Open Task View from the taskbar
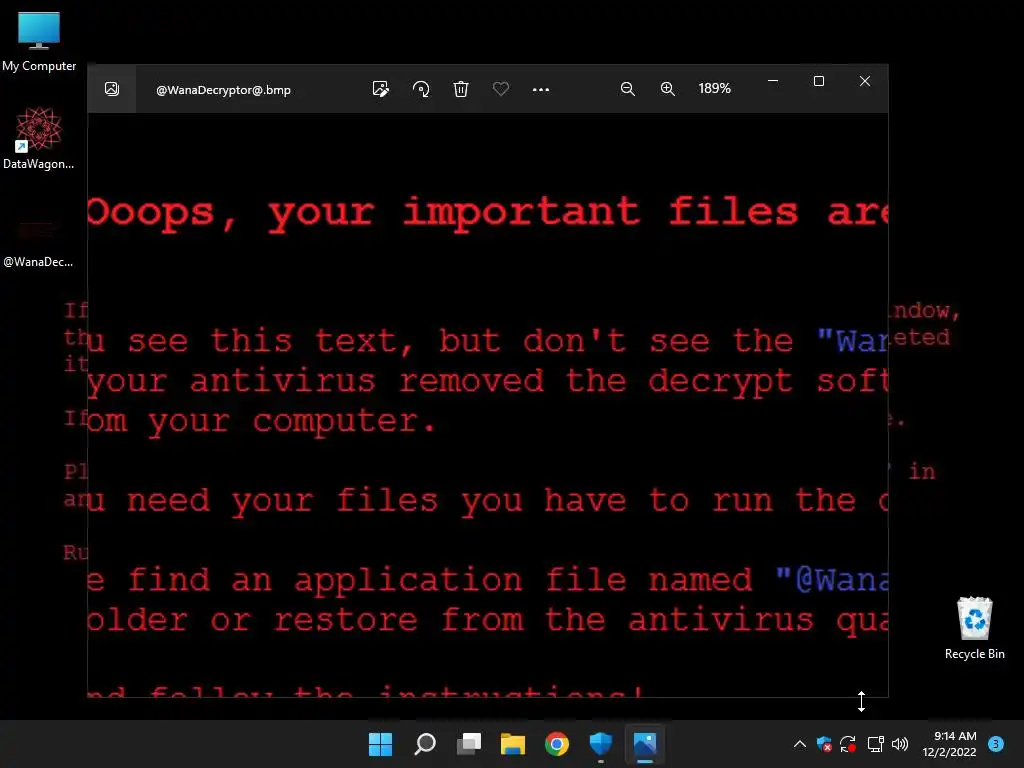This screenshot has height=768, width=1024. coord(469,744)
